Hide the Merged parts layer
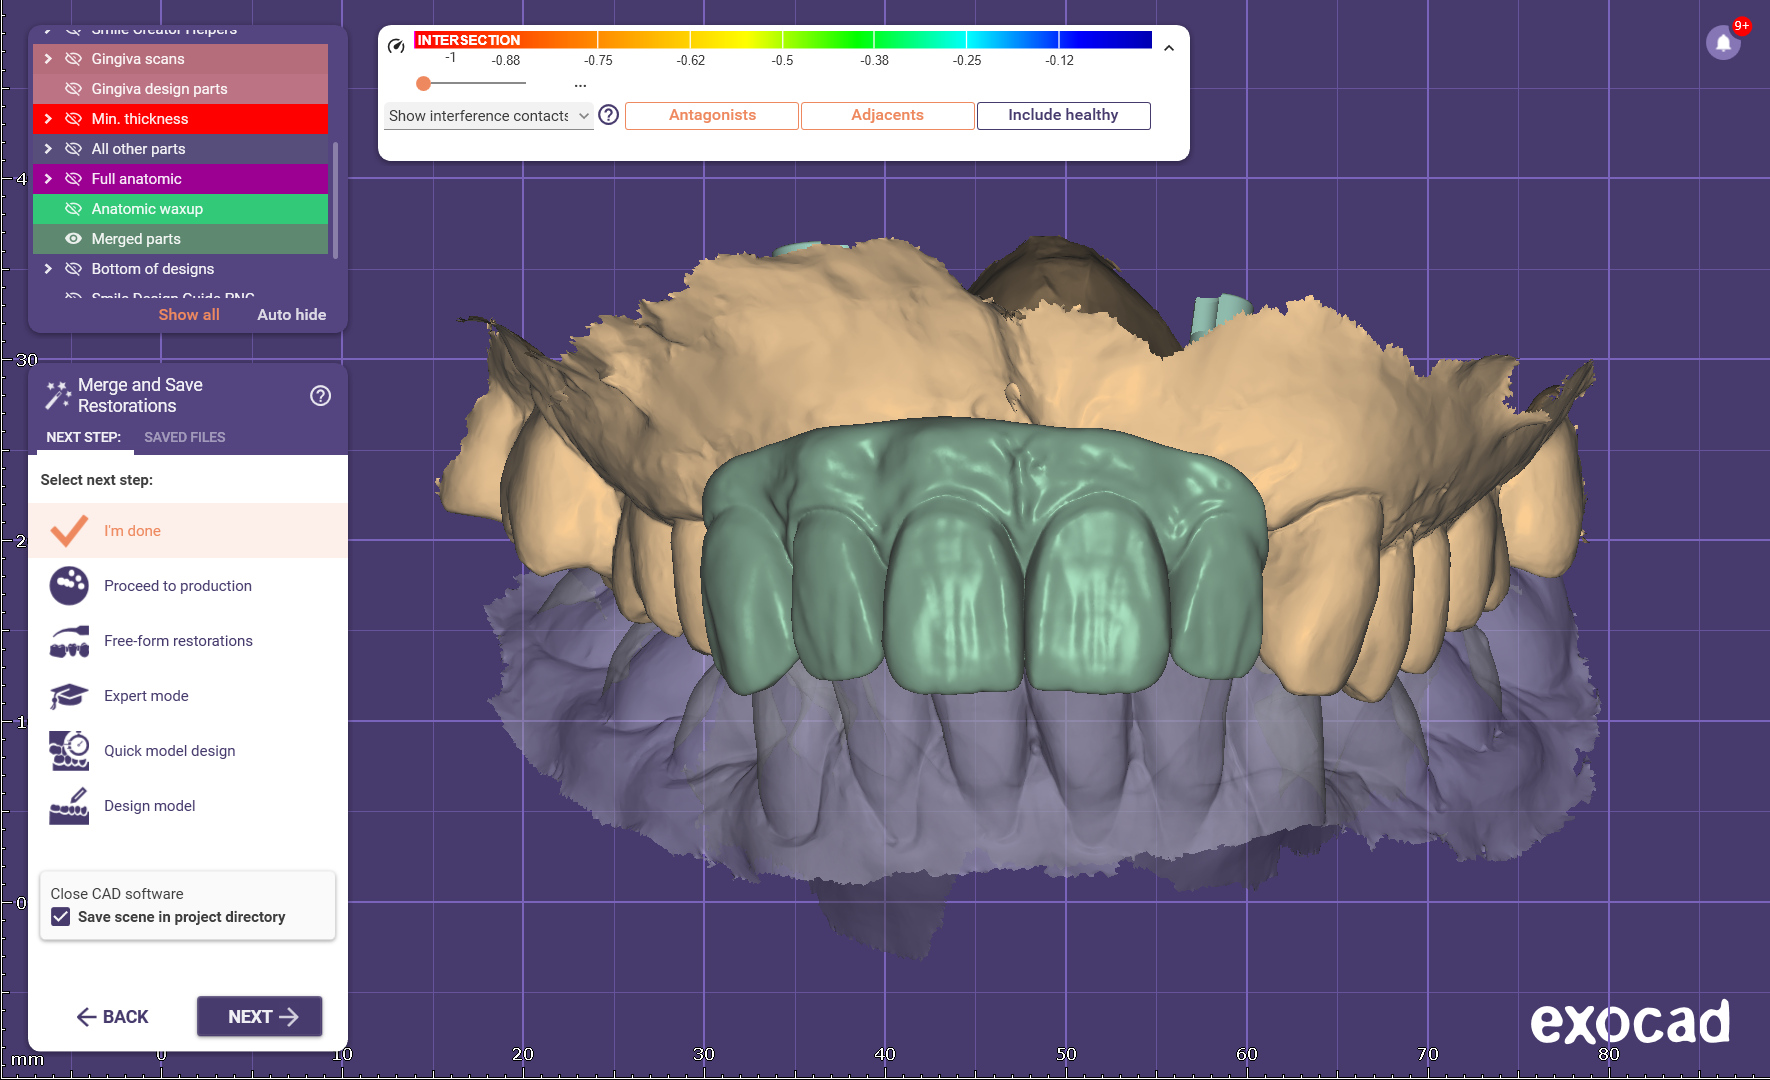The image size is (1770, 1080). pyautogui.click(x=73, y=239)
